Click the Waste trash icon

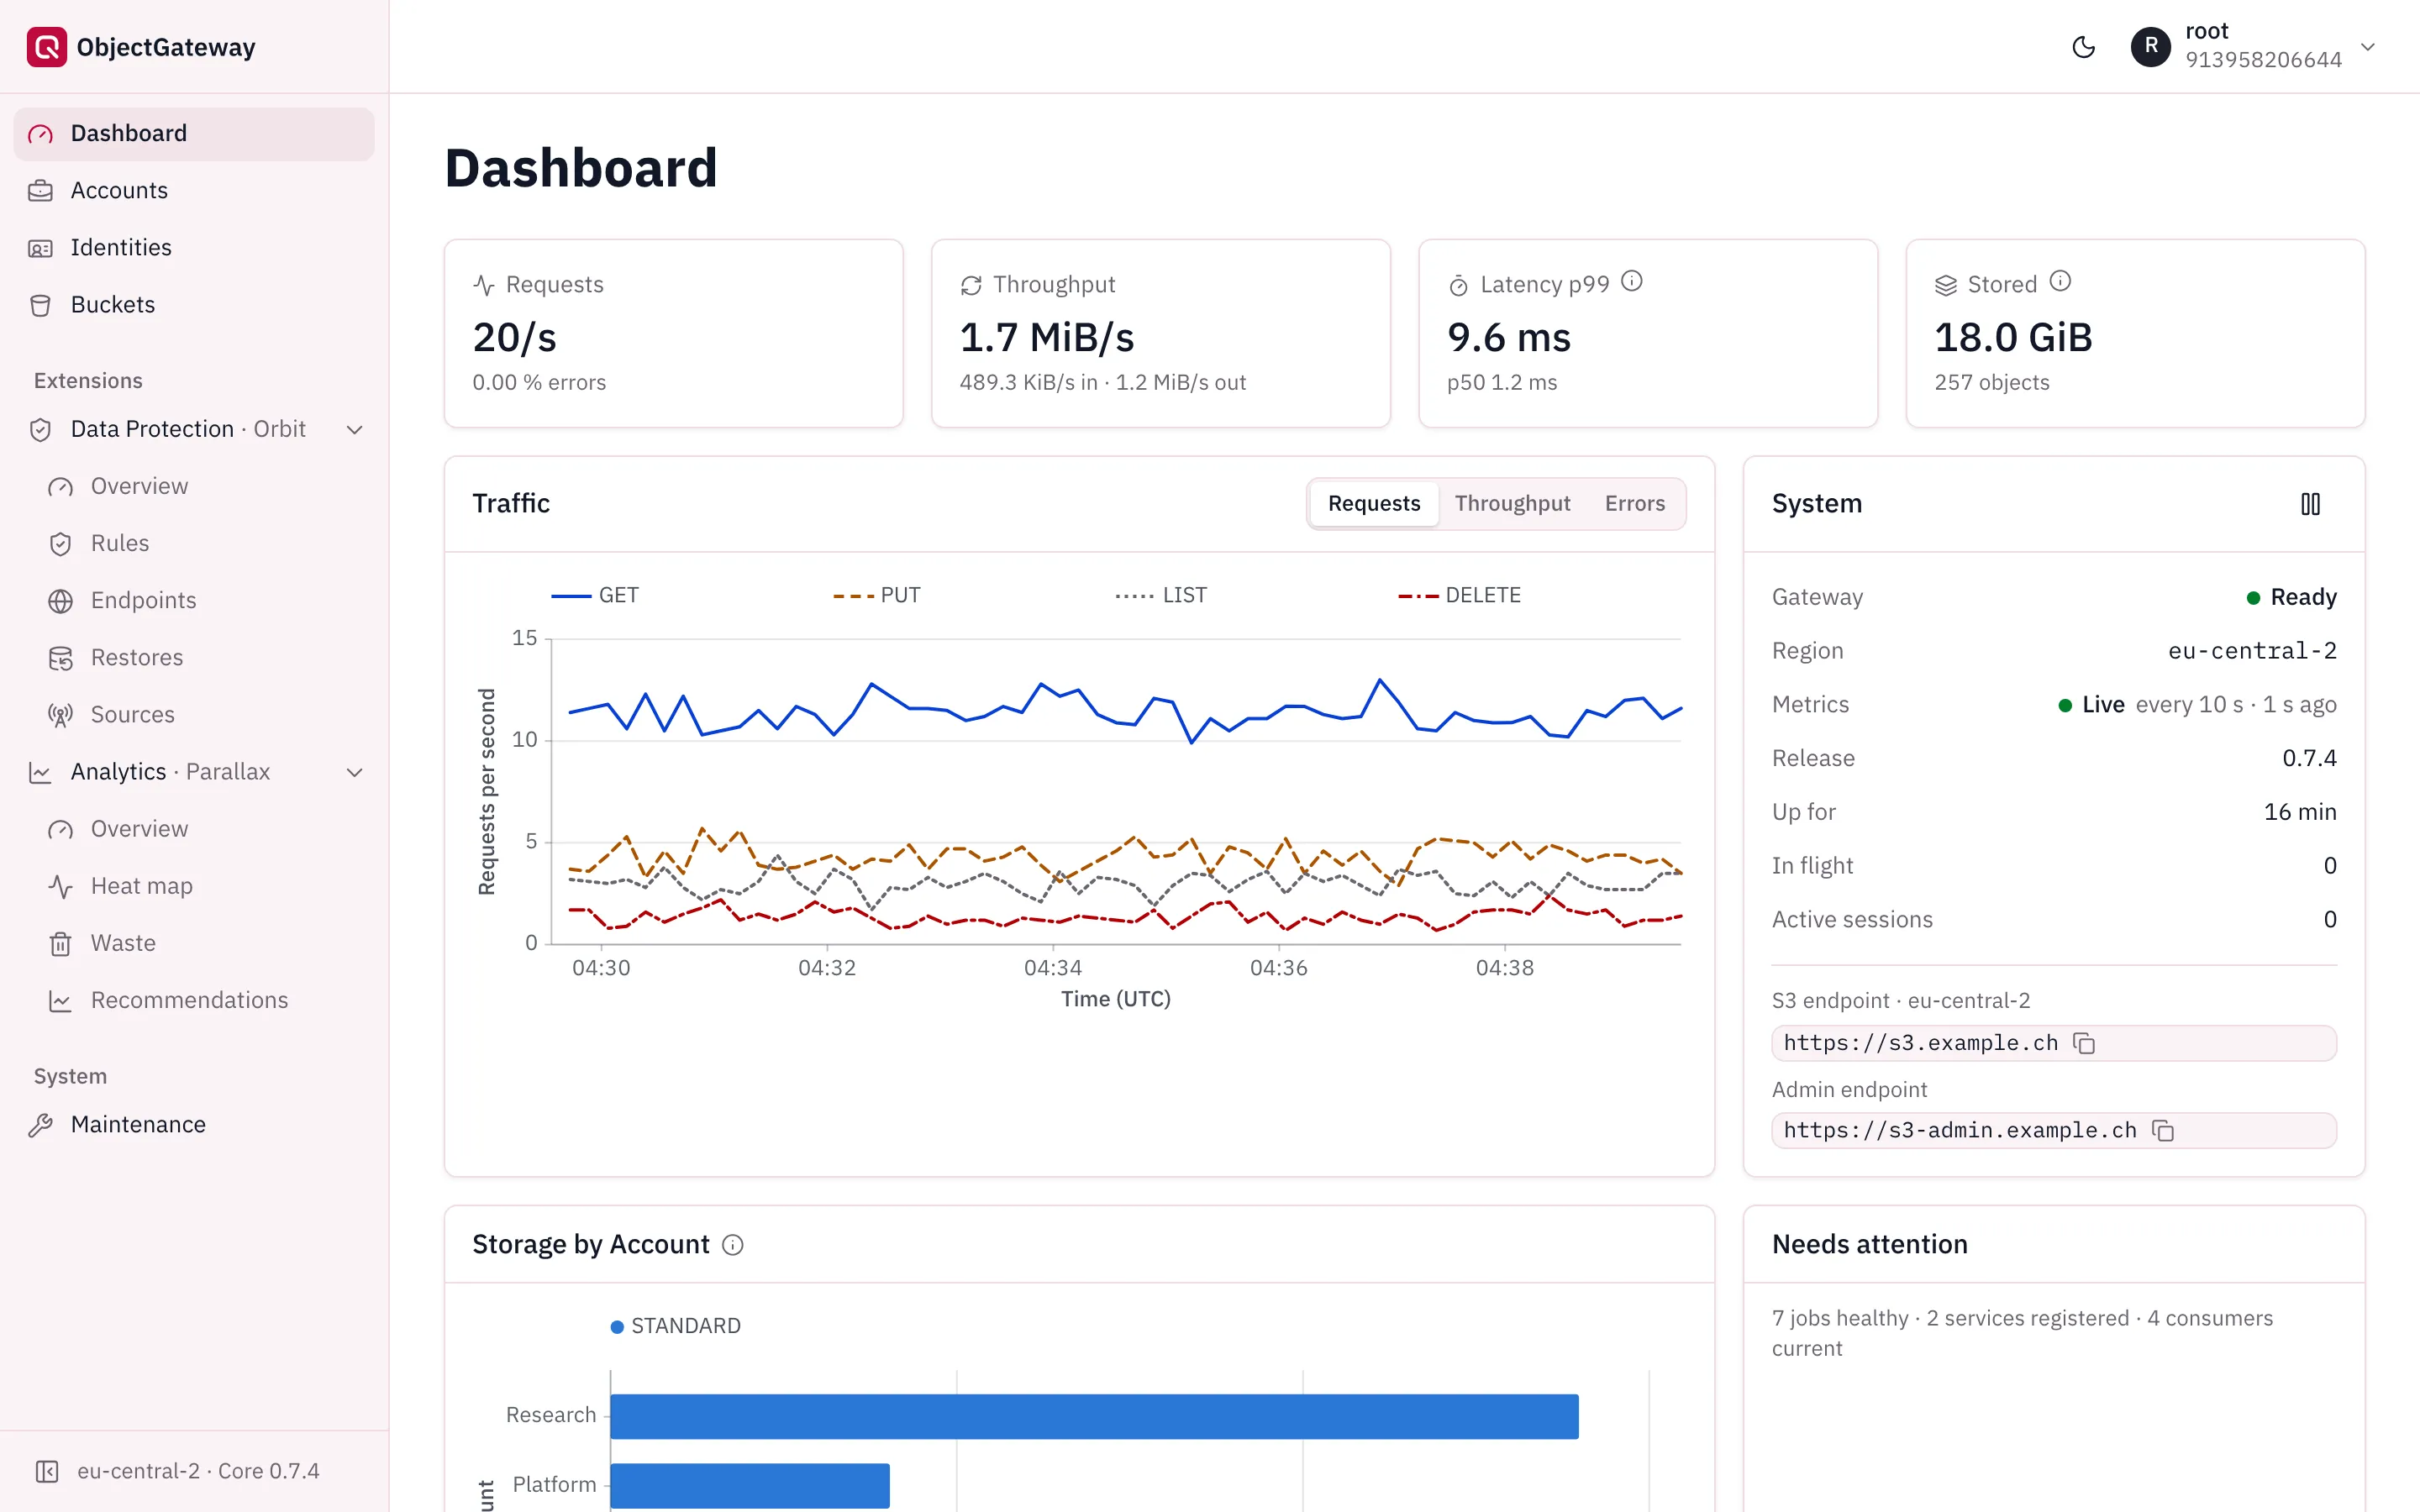click(x=61, y=944)
